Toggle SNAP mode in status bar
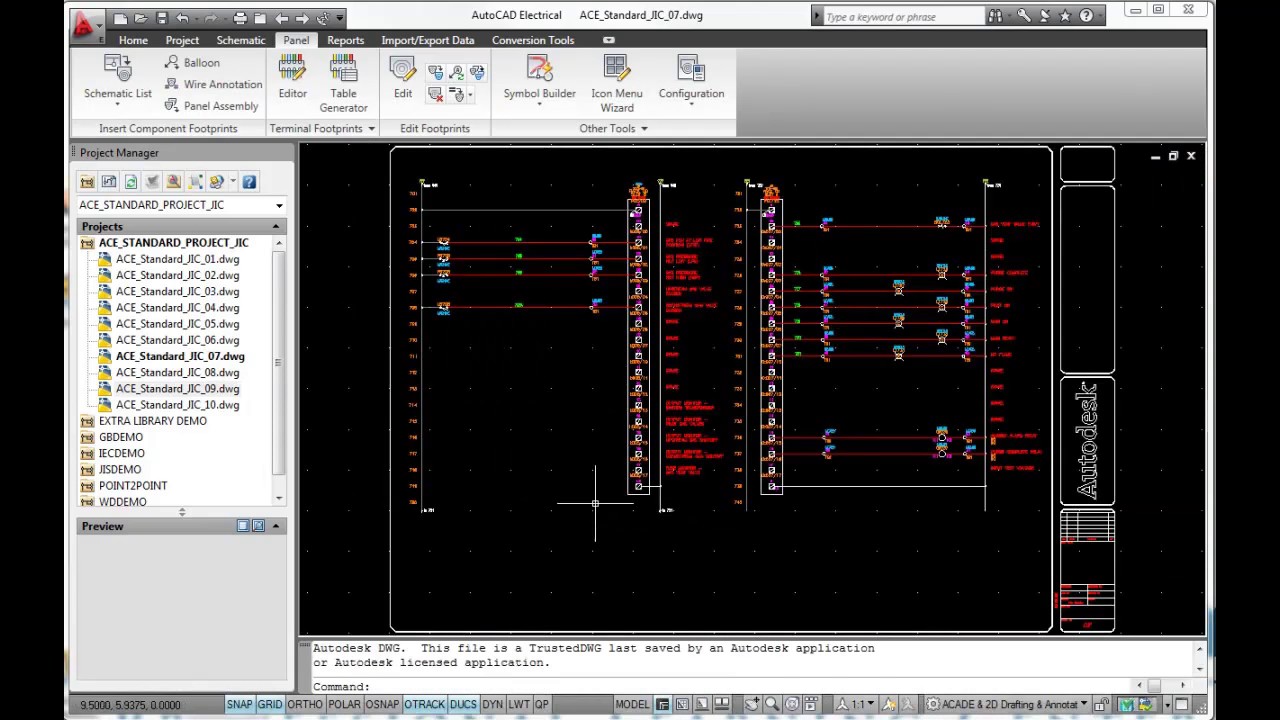1280x720 pixels. [x=239, y=705]
